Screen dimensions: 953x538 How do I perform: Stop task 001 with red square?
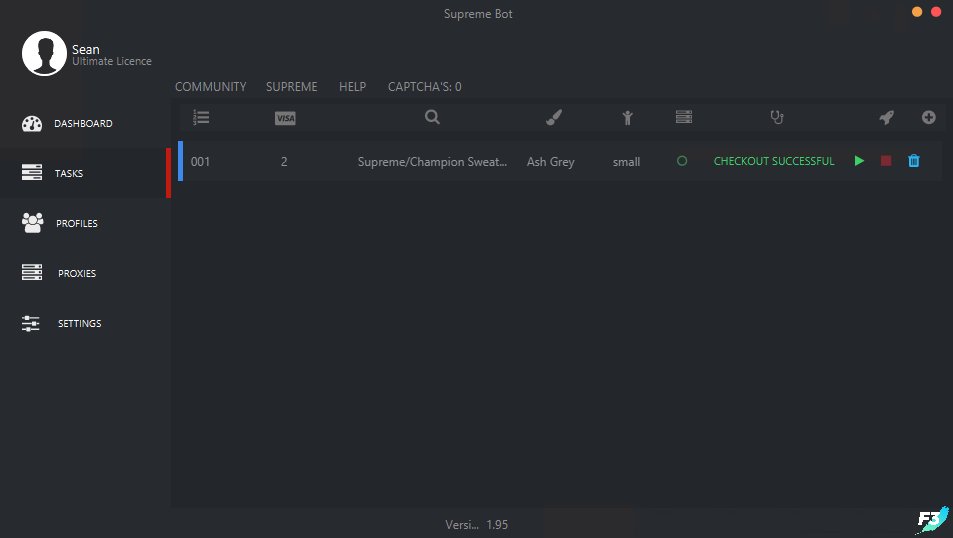pyautogui.click(x=886, y=160)
